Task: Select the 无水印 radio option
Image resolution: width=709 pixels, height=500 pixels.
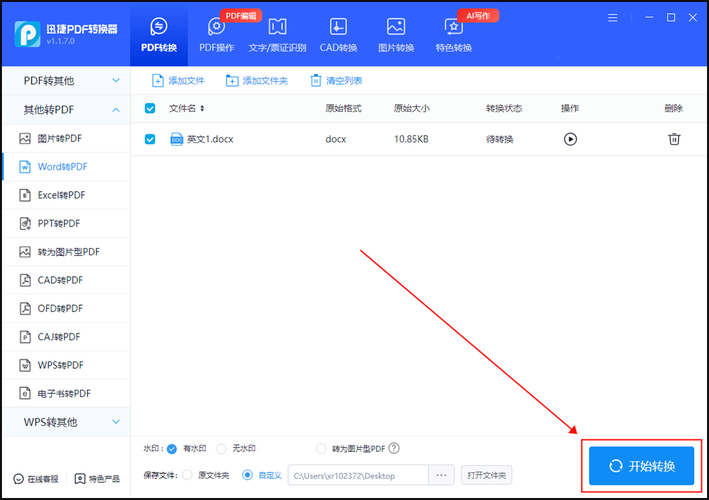Action: (x=221, y=449)
